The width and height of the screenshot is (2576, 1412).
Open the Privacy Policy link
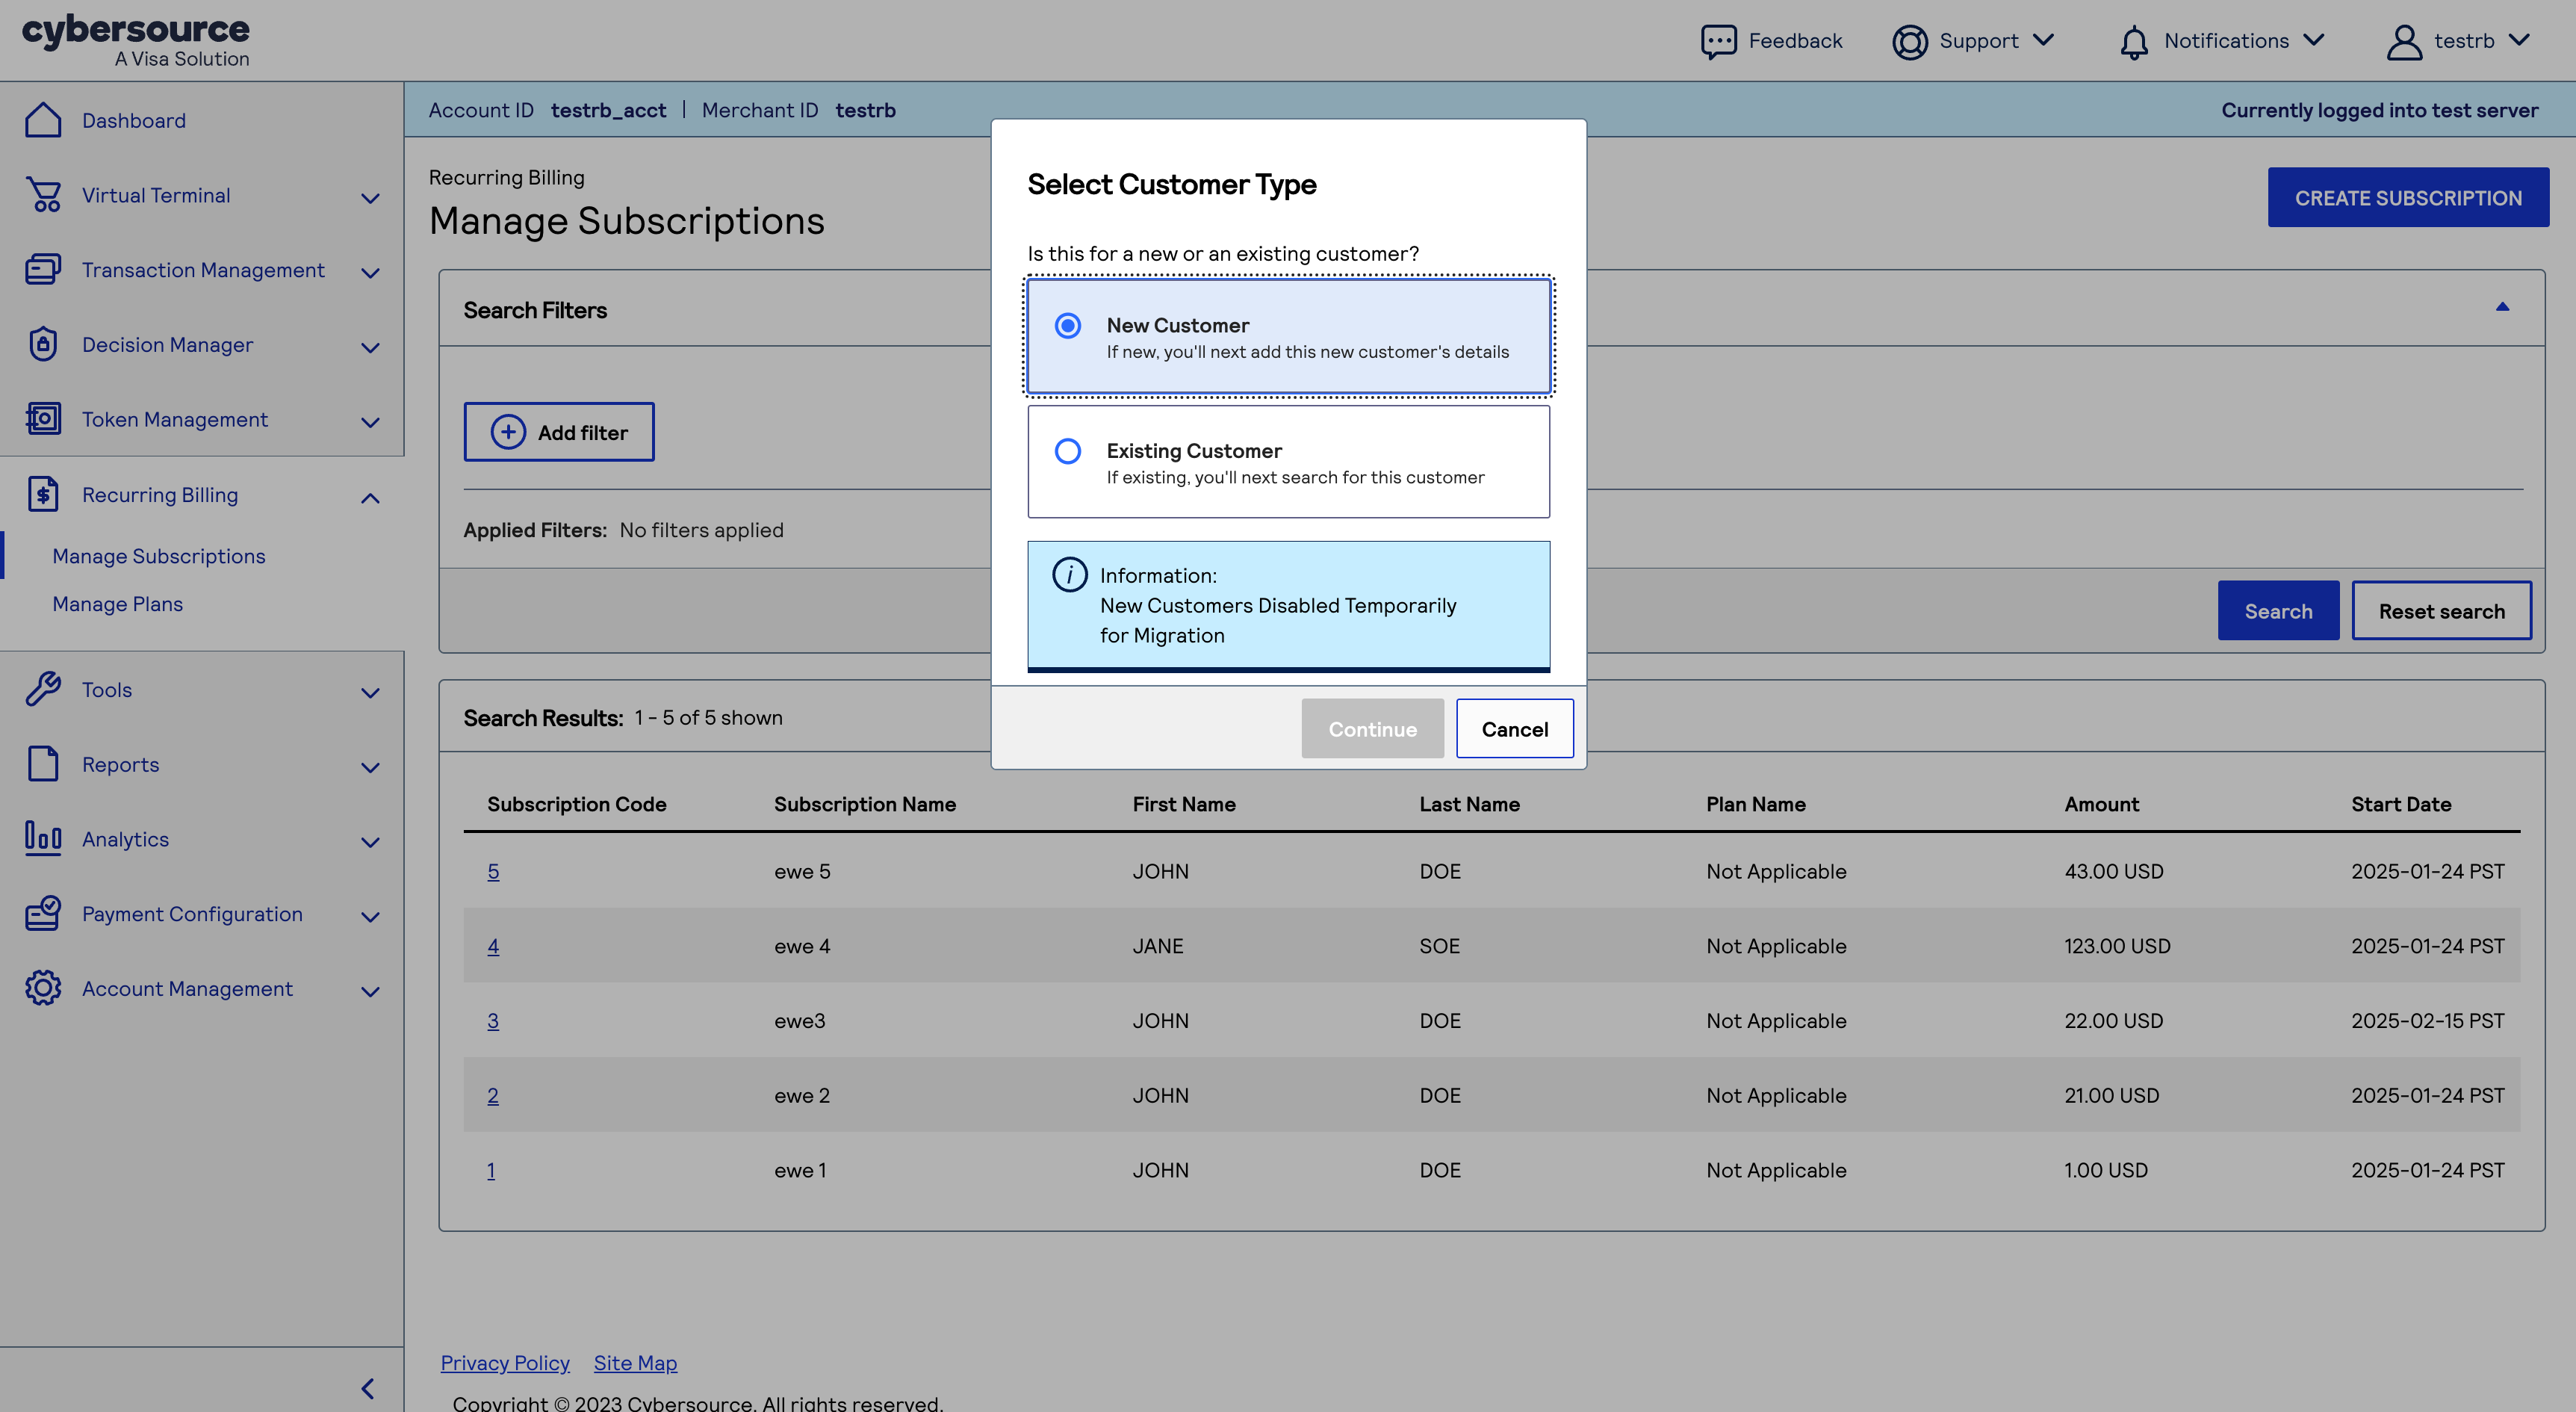[504, 1362]
